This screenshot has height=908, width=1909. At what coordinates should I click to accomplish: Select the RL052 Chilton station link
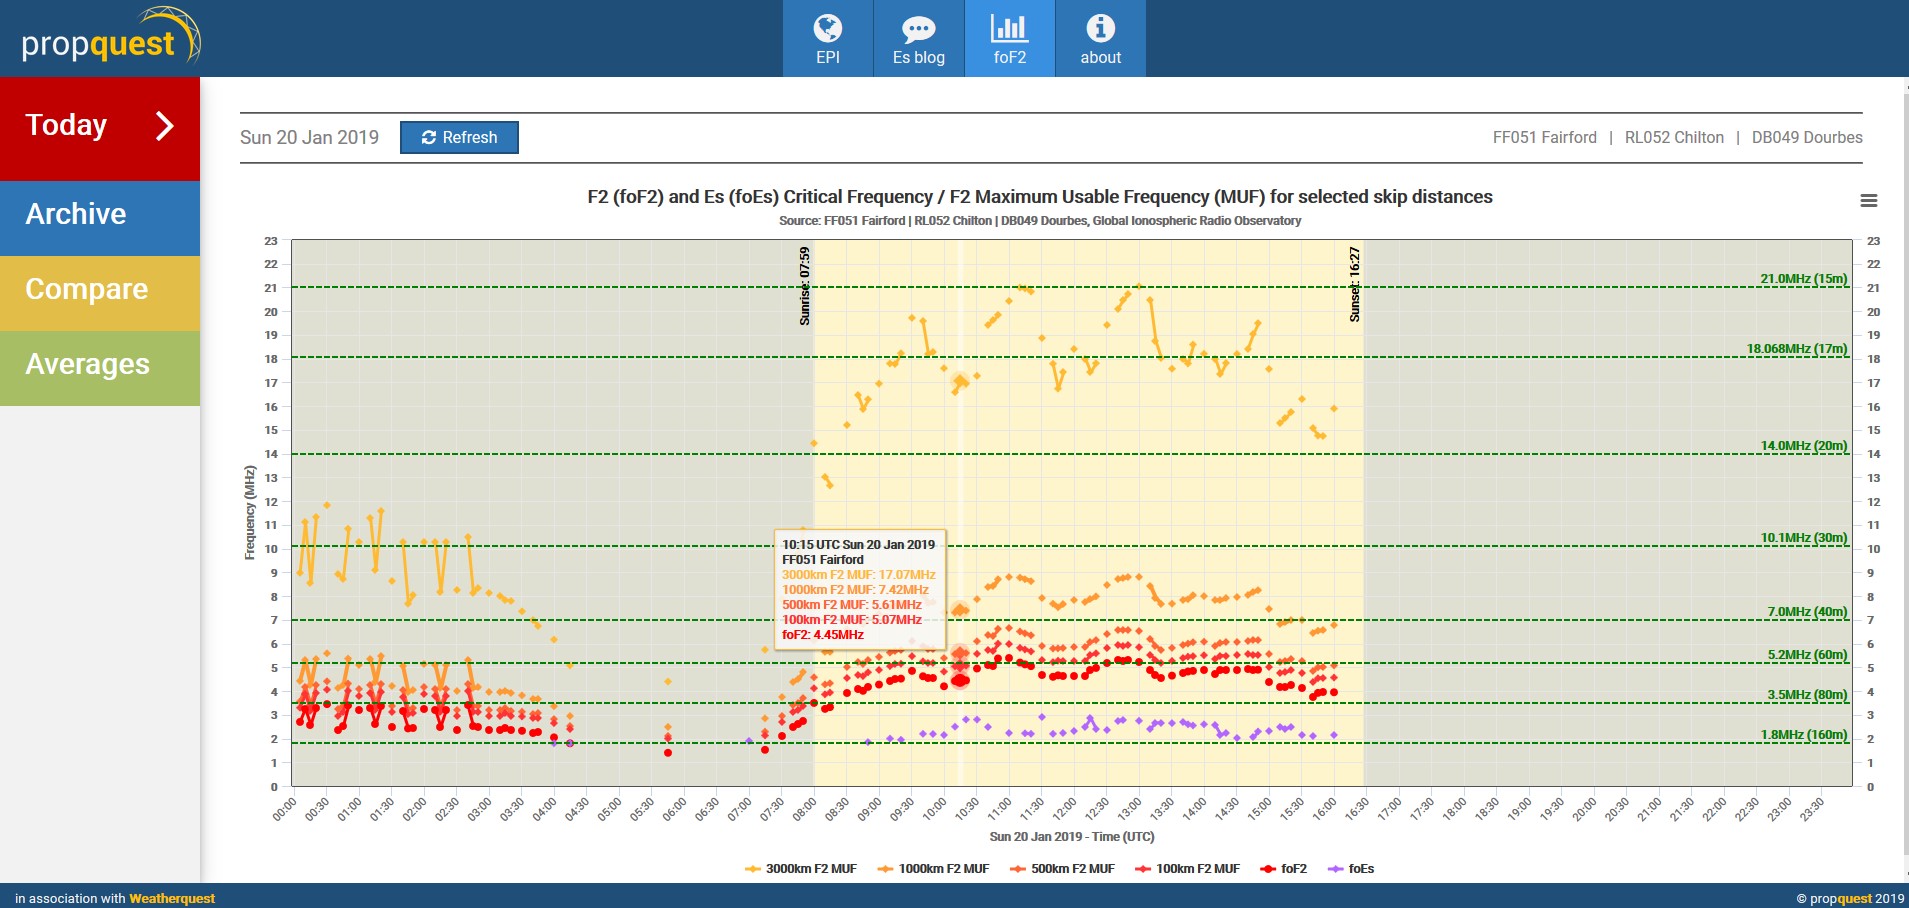pyautogui.click(x=1674, y=138)
